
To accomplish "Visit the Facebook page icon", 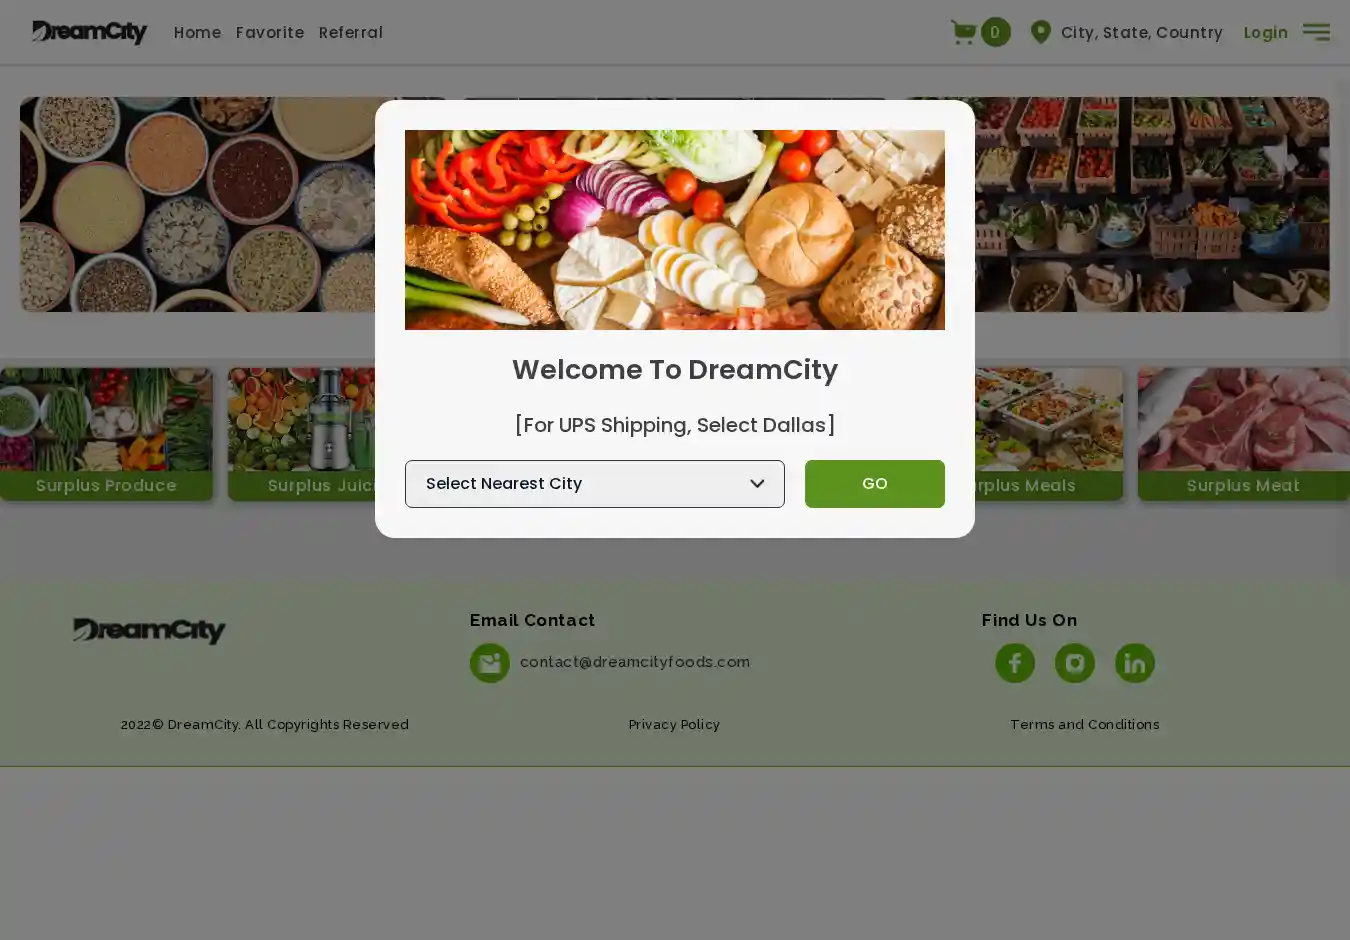I will (x=1015, y=663).
